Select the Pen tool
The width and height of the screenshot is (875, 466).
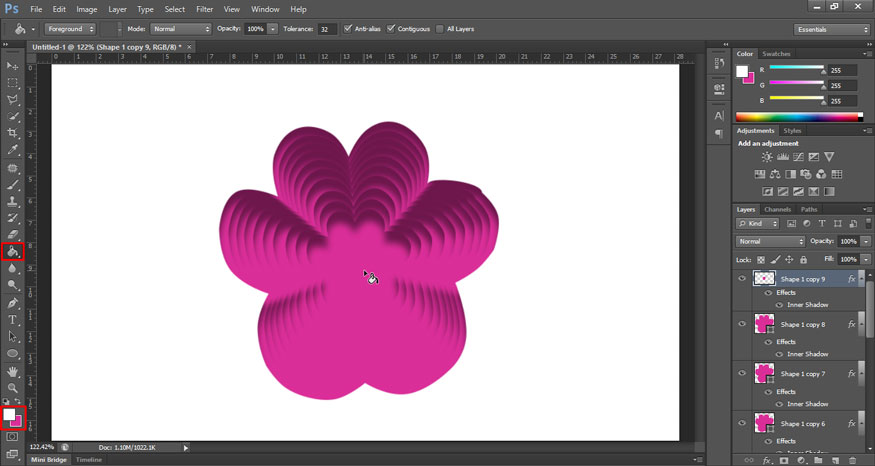[13, 302]
